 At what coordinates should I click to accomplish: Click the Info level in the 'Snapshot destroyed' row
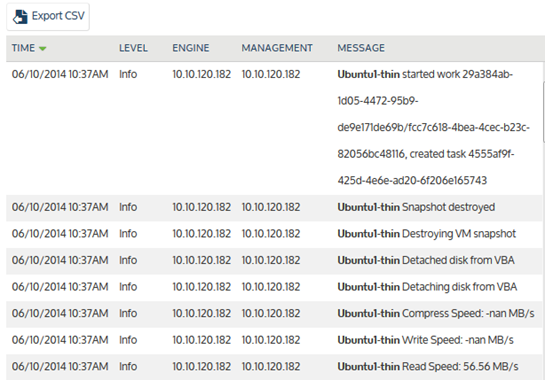pyautogui.click(x=128, y=207)
